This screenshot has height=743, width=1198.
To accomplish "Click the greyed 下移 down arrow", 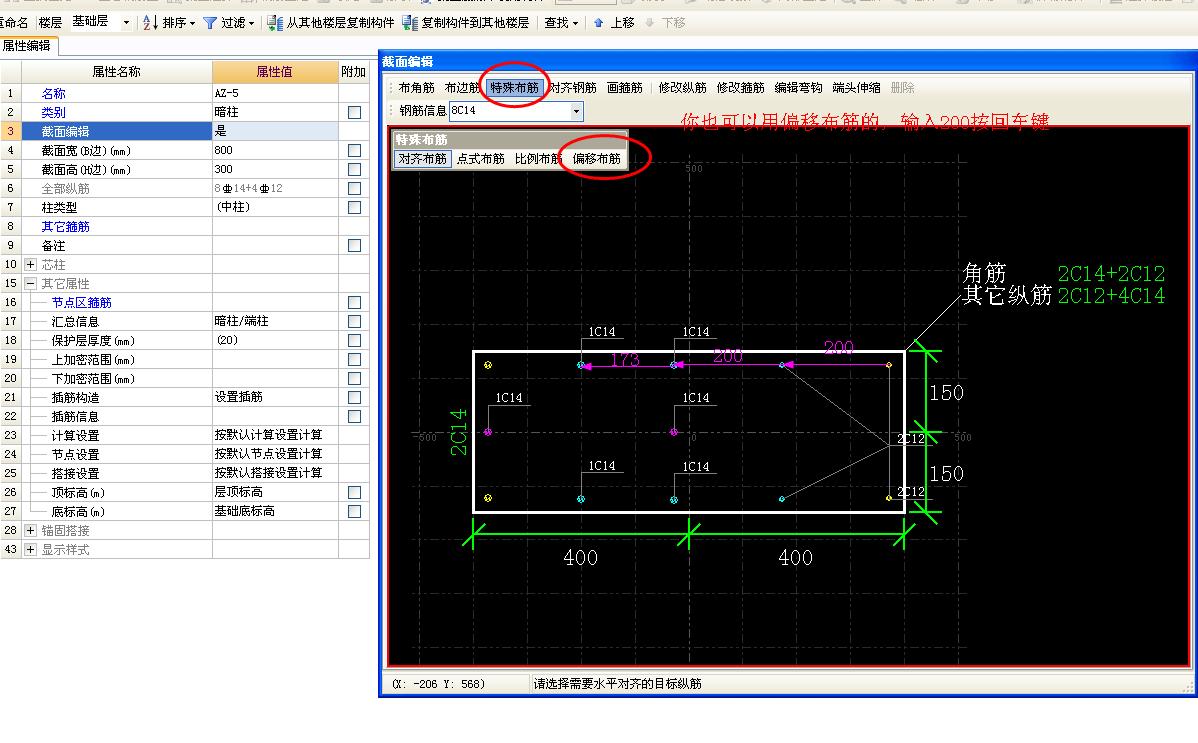I will point(650,23).
